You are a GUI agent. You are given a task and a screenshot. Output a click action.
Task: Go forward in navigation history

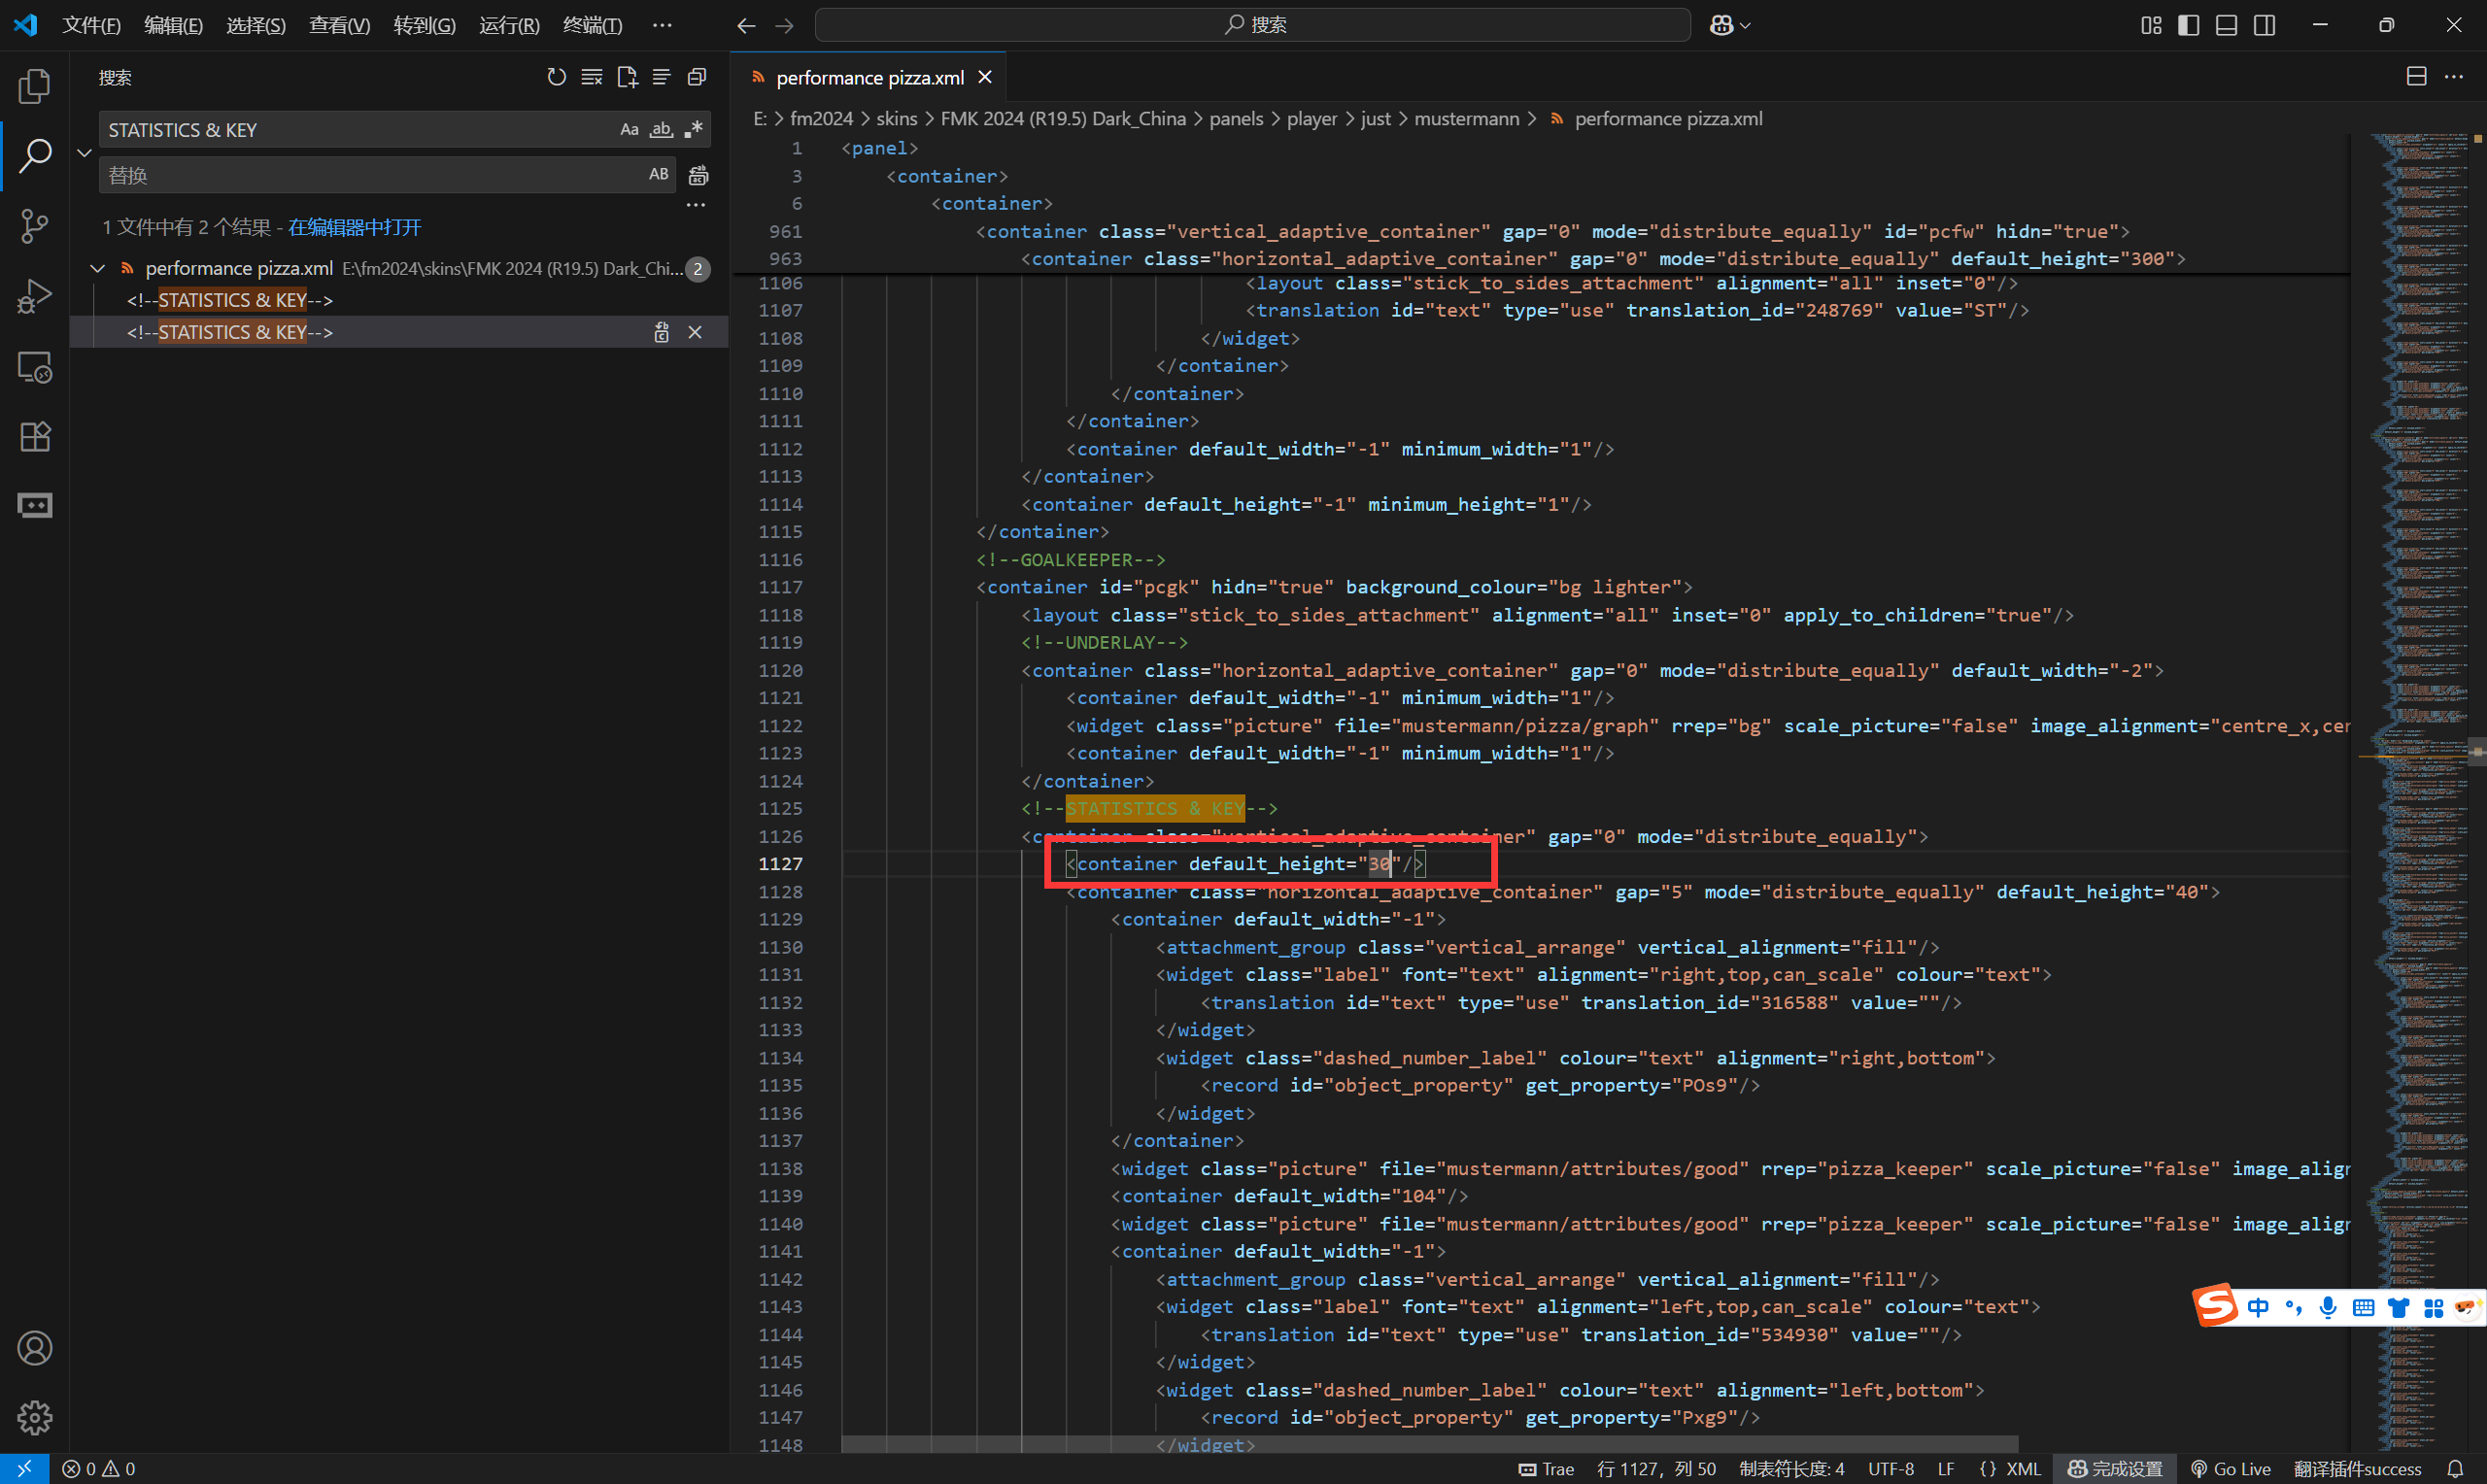tap(784, 25)
